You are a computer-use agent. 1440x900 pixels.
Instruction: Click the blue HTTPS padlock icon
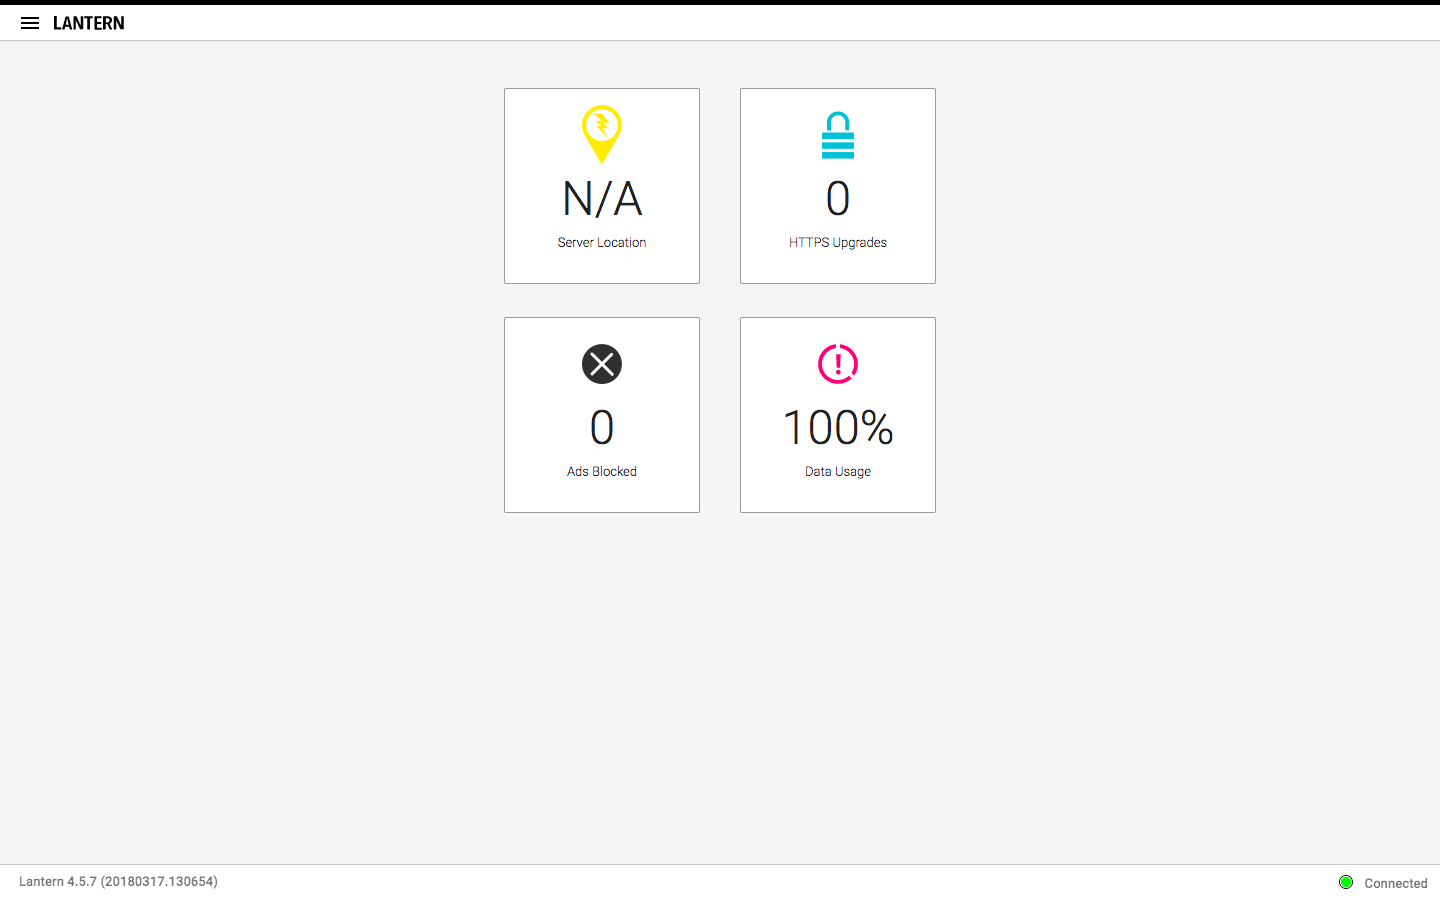point(838,136)
